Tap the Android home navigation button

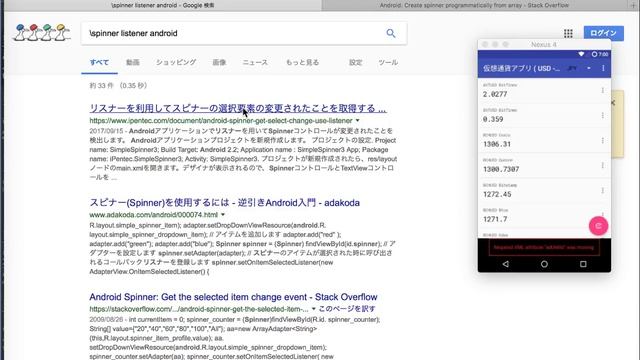(x=544, y=264)
